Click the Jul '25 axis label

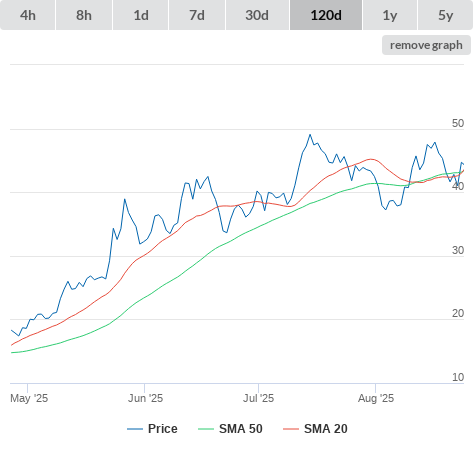[x=258, y=398]
